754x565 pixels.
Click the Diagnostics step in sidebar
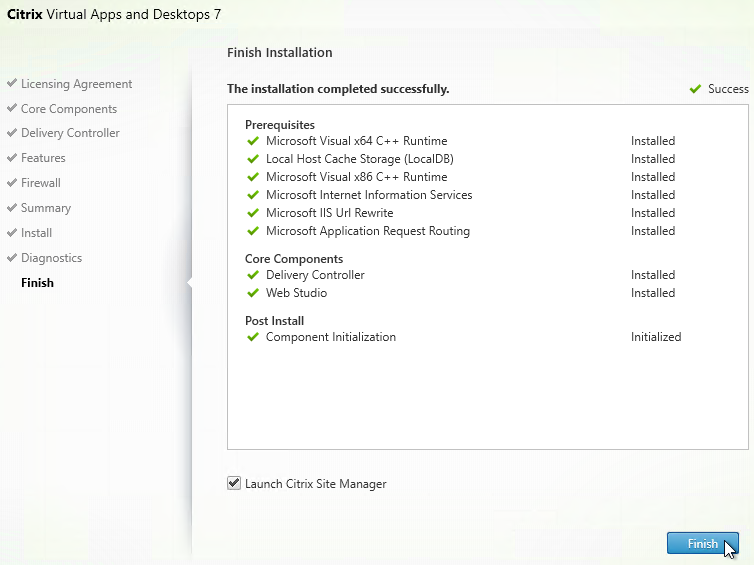[51, 258]
